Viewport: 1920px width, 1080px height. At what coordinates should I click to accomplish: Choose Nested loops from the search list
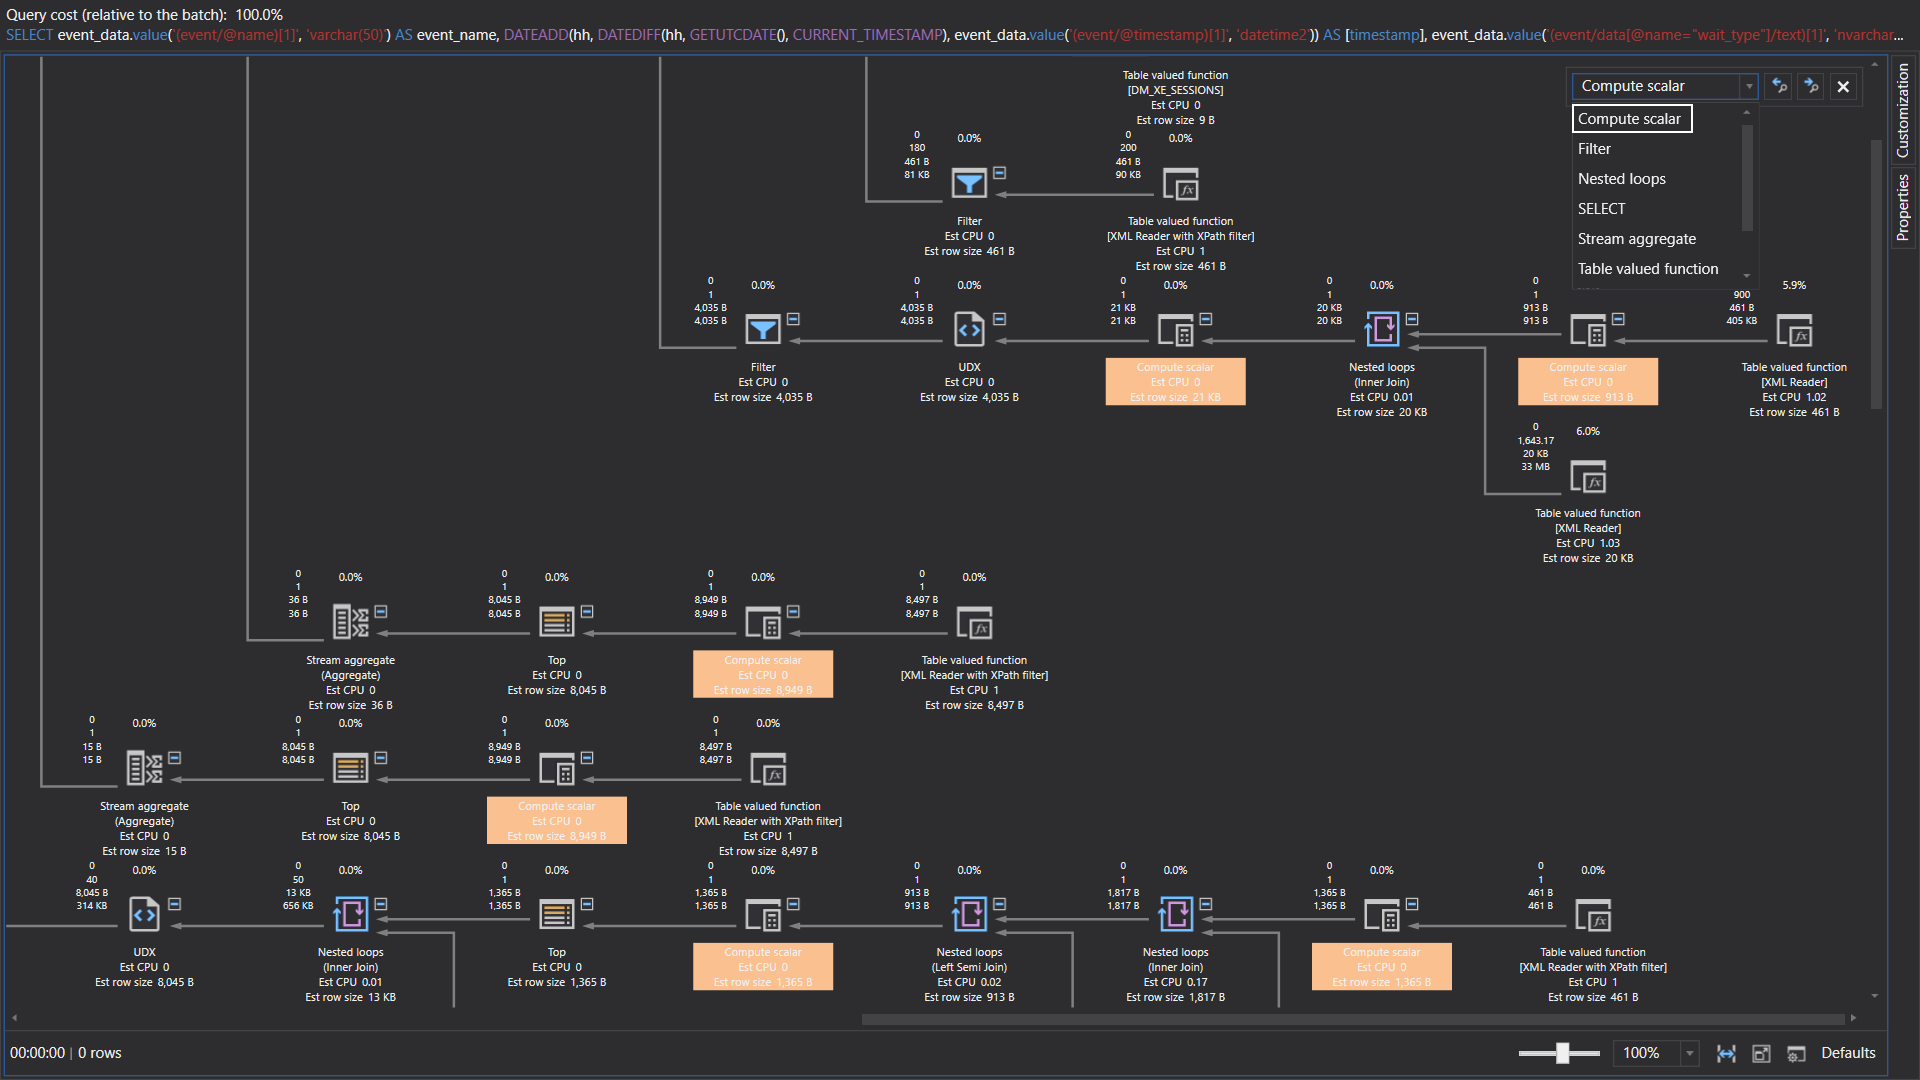coord(1621,179)
